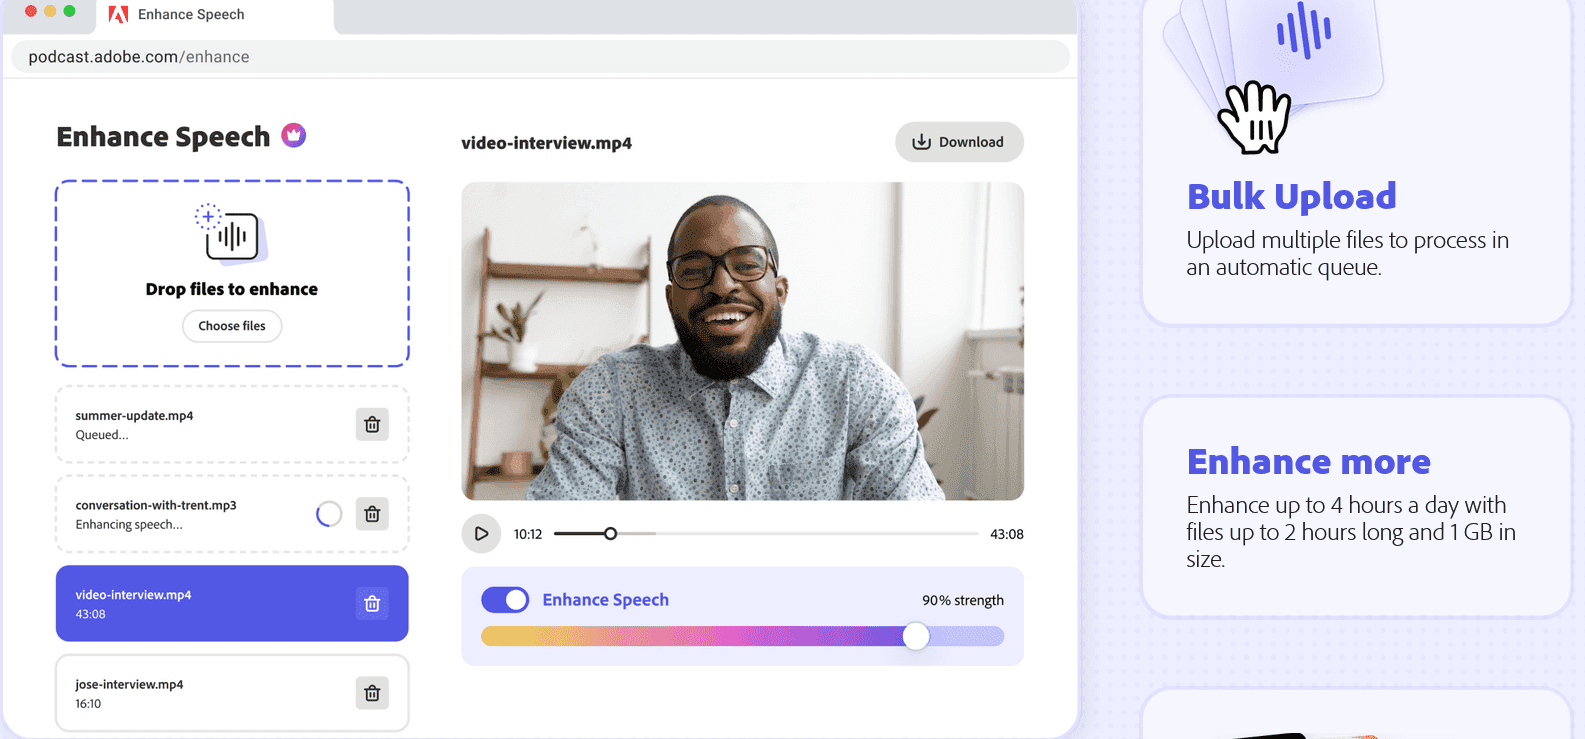
Task: Close the browser window with red button
Action: tap(31, 11)
